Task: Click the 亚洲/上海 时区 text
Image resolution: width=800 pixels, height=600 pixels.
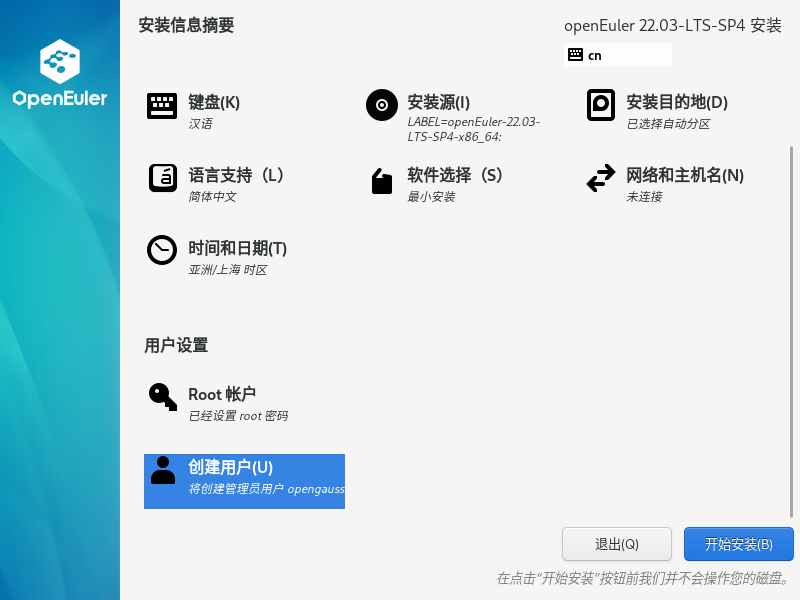Action: 228,270
